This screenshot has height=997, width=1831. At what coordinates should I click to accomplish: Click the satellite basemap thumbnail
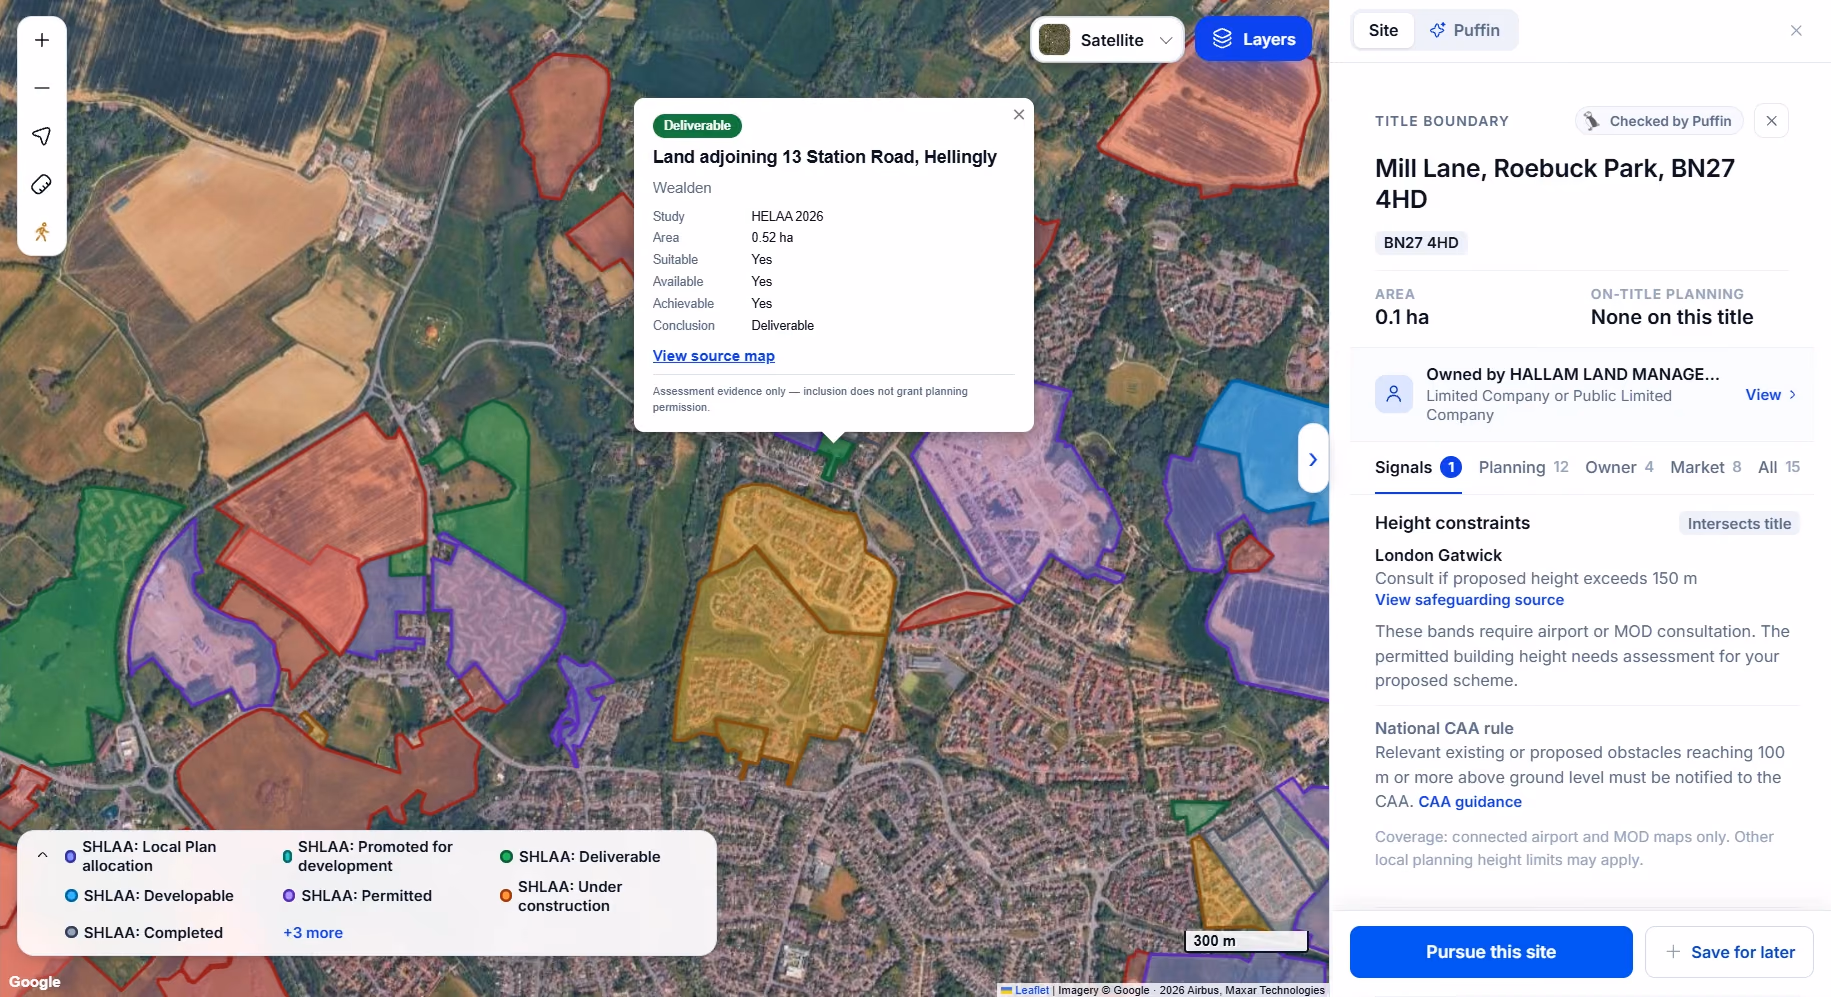point(1055,40)
